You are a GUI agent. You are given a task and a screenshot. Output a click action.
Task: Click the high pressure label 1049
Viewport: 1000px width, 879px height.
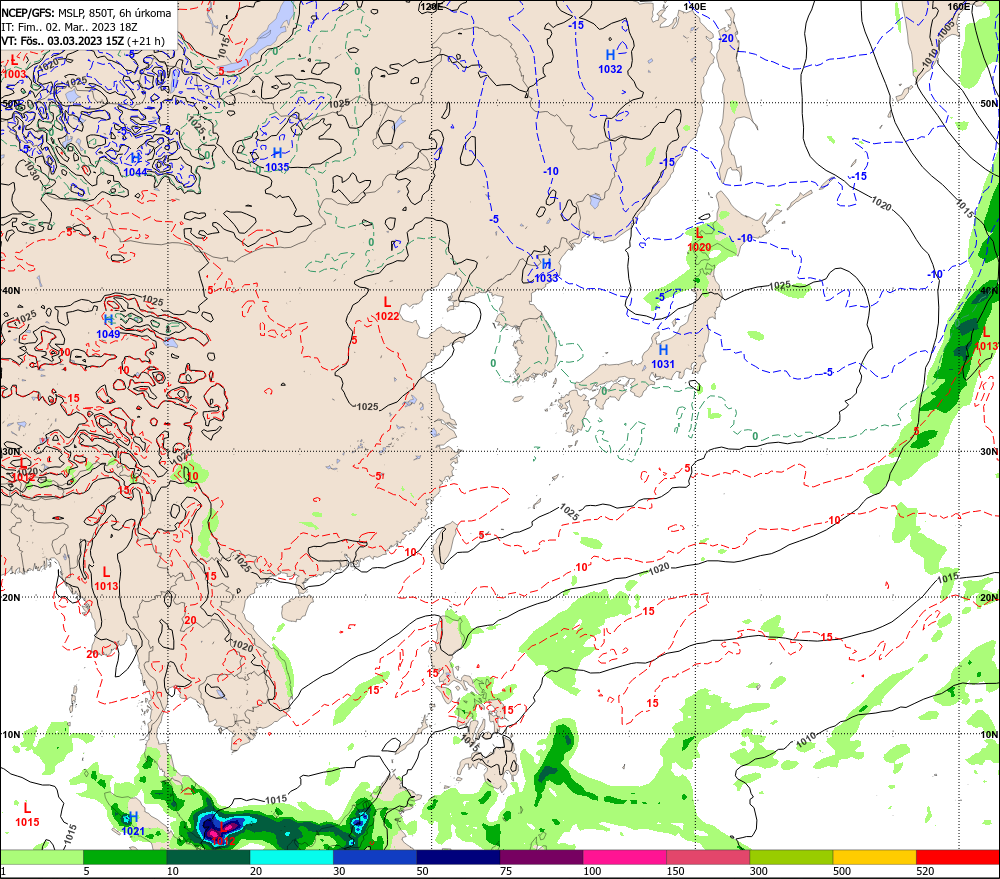tap(108, 334)
